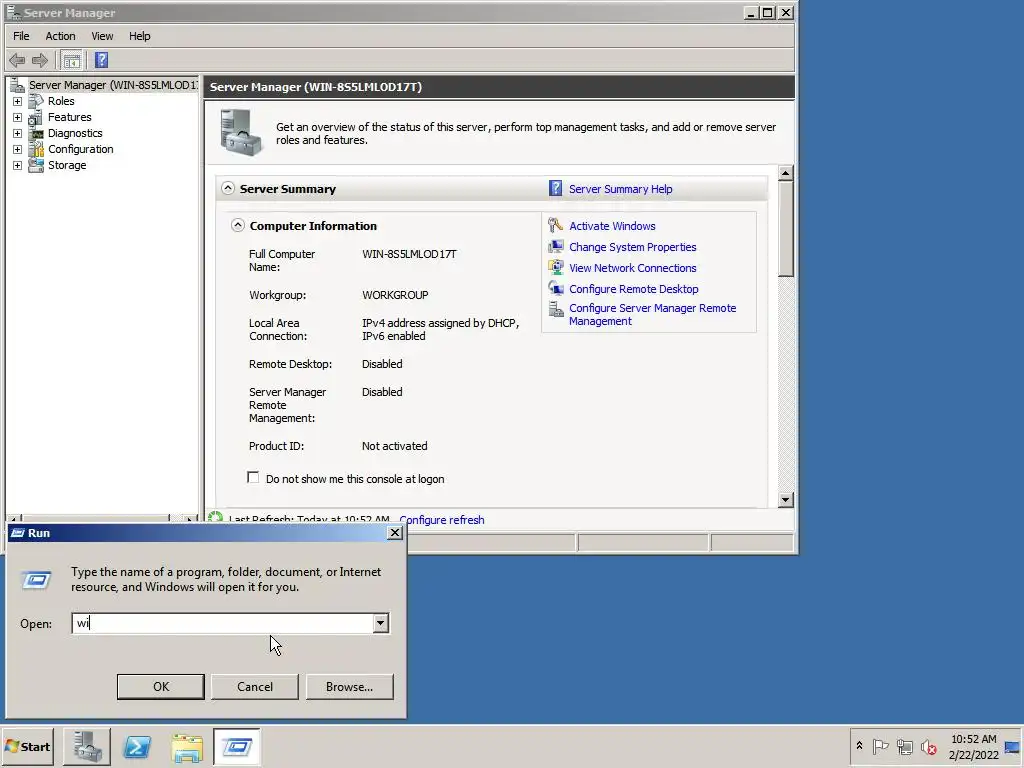Click the Configure Server Manager Remote Management icon
This screenshot has height=768, width=1024.
tap(555, 309)
